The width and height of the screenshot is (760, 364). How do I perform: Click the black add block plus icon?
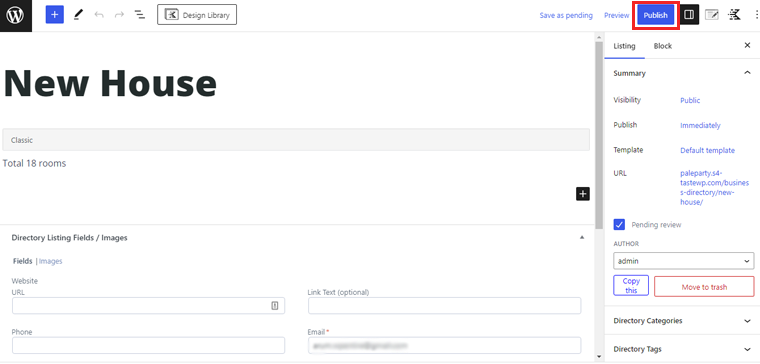coord(583,194)
